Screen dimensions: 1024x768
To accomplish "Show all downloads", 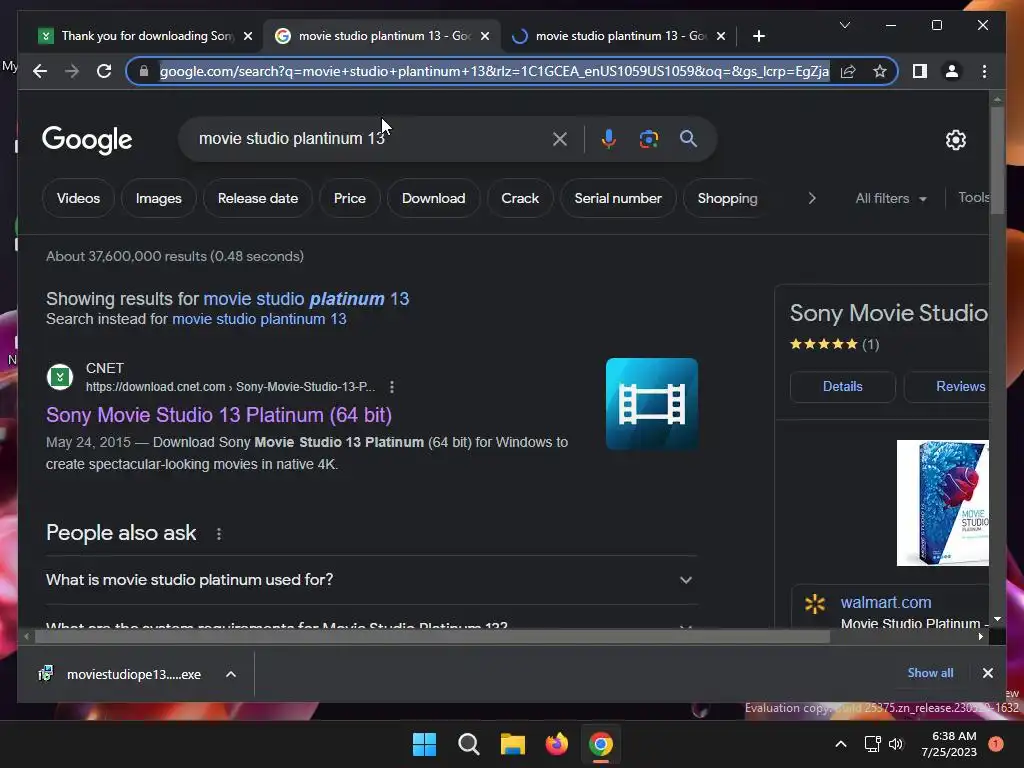I will tap(930, 673).
